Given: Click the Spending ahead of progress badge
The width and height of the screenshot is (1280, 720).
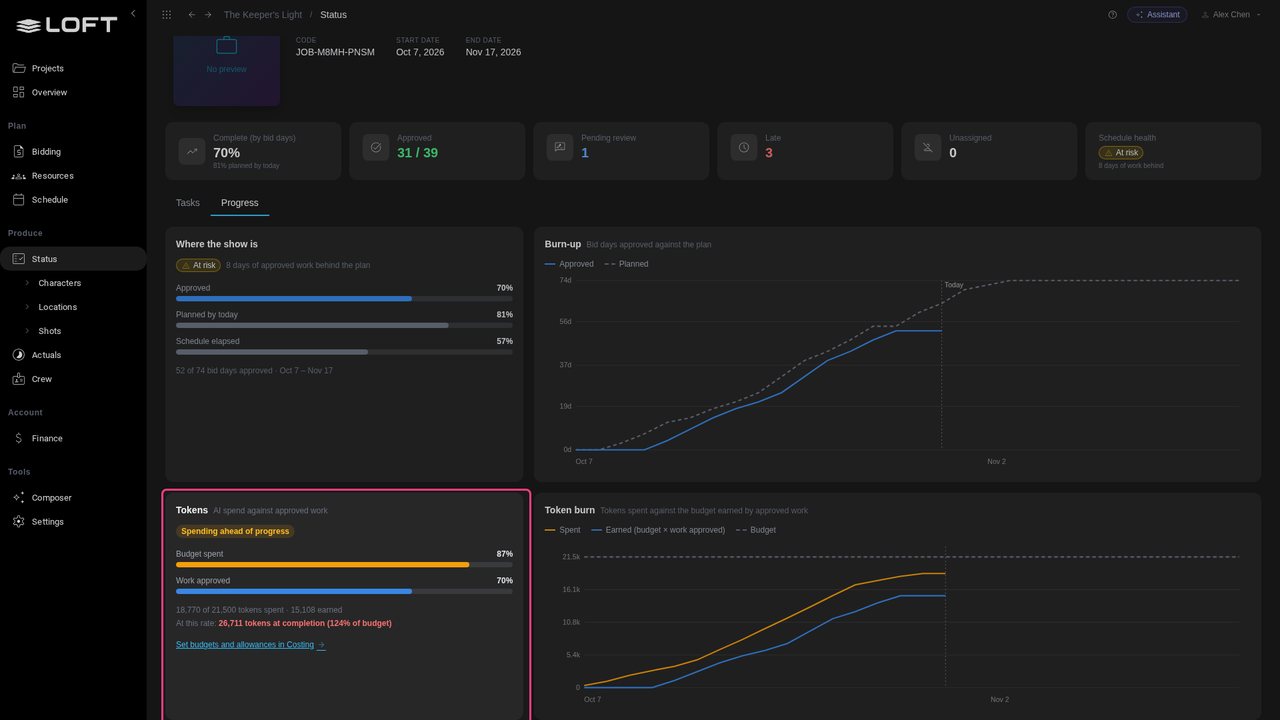Looking at the screenshot, I should [235, 531].
